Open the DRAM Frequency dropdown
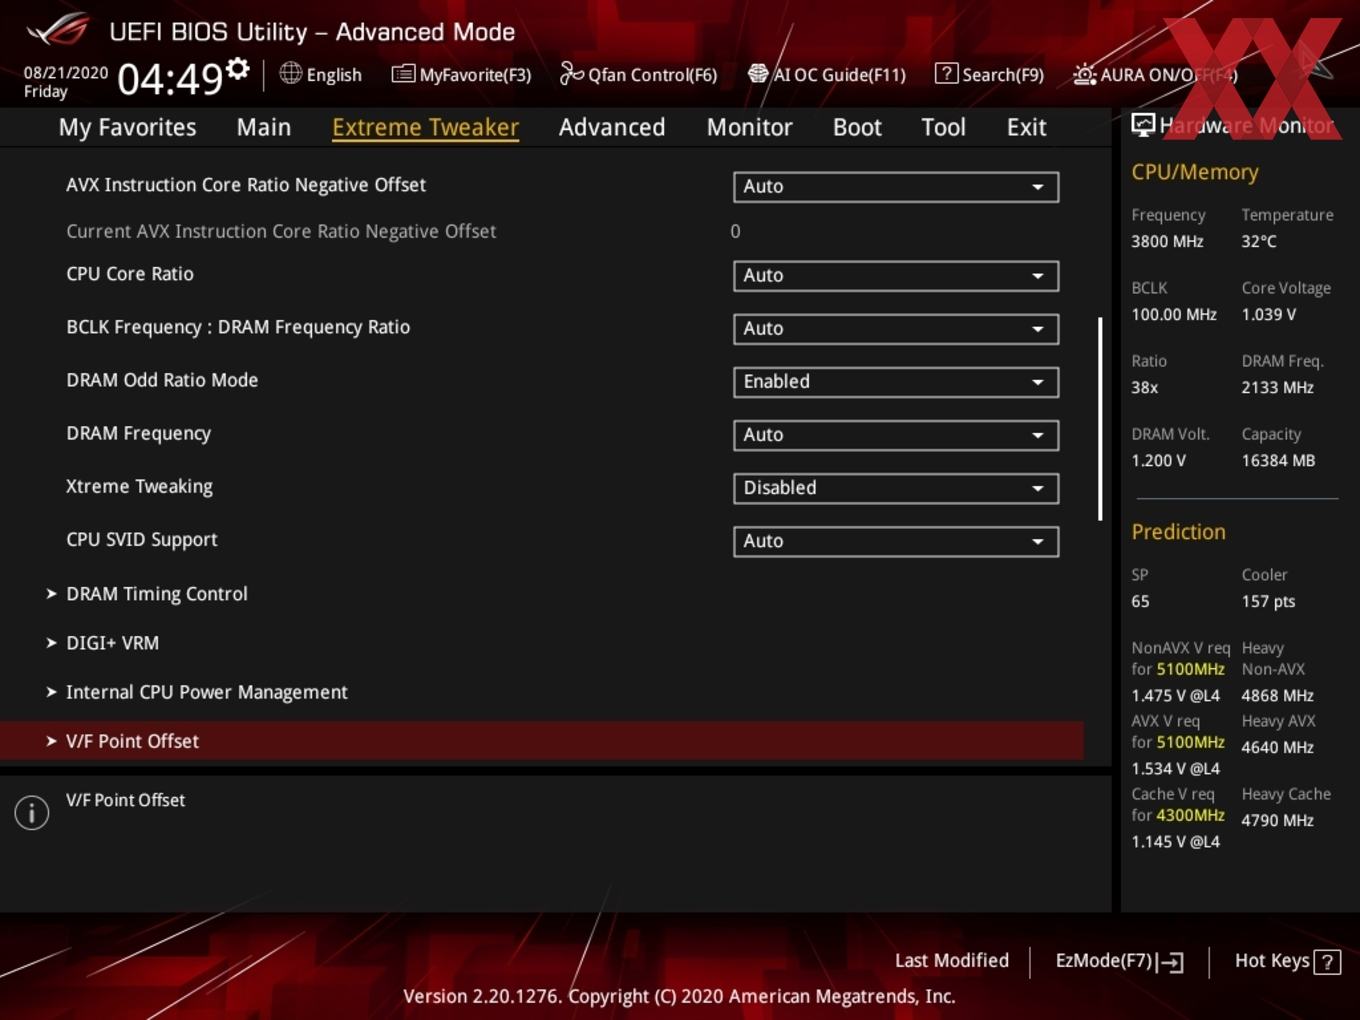 896,435
